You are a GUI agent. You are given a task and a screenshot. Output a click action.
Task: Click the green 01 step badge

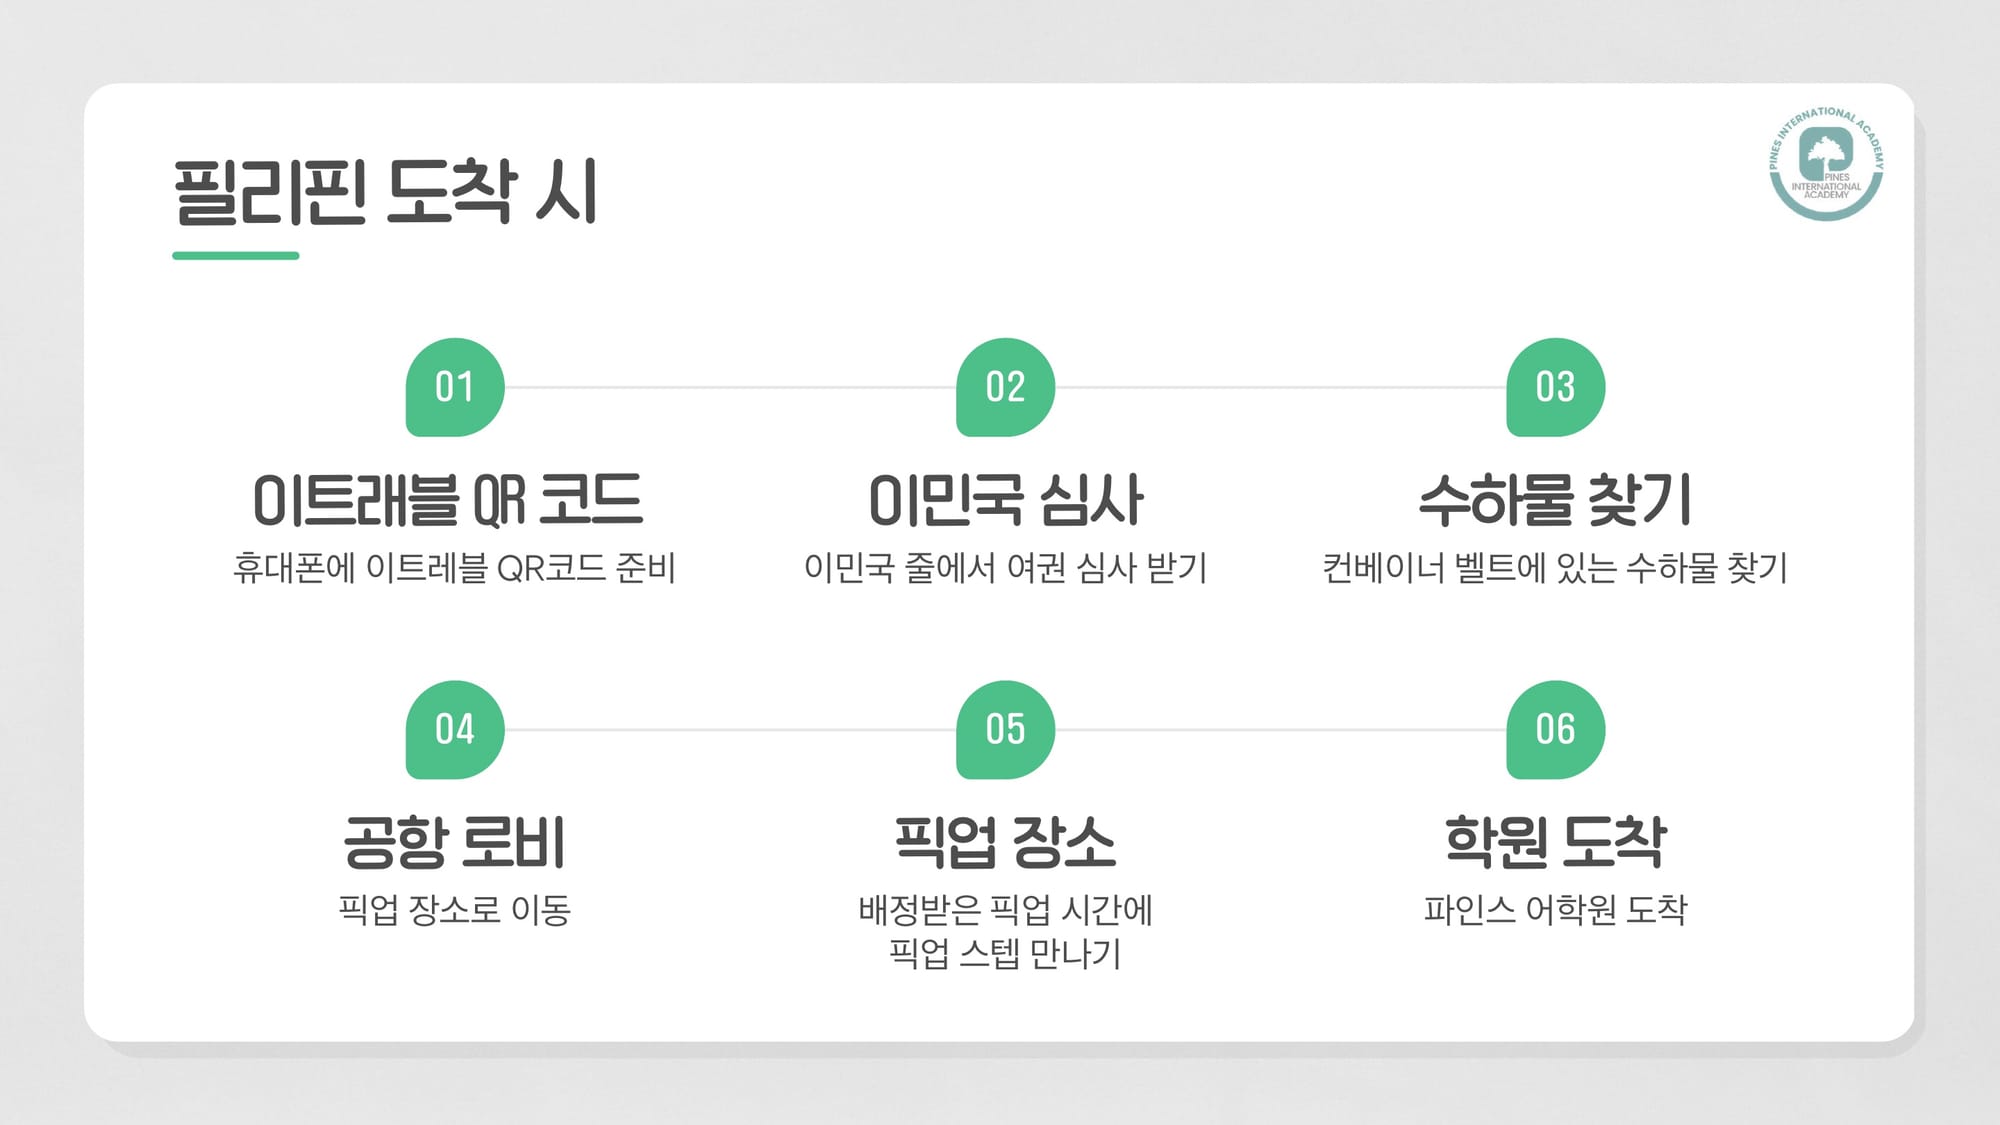pyautogui.click(x=455, y=387)
